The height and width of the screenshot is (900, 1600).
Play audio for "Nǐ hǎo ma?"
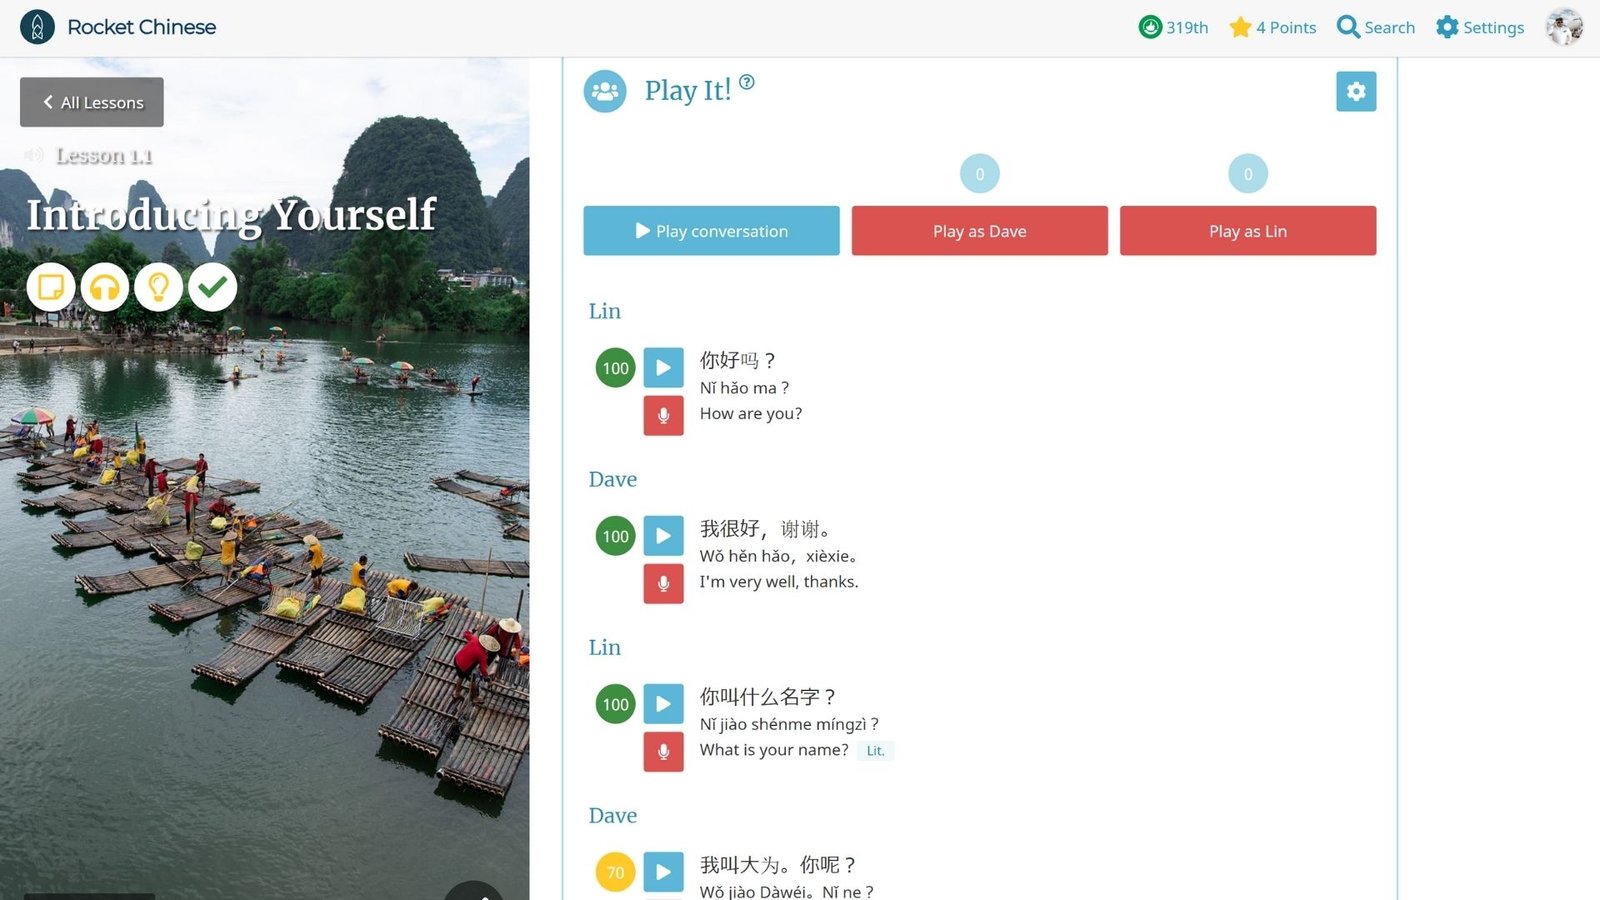point(663,368)
